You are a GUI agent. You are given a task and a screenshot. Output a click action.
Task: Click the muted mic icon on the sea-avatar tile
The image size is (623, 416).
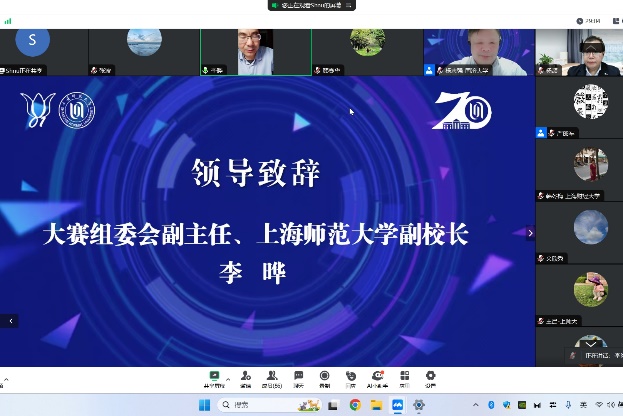point(94,70)
